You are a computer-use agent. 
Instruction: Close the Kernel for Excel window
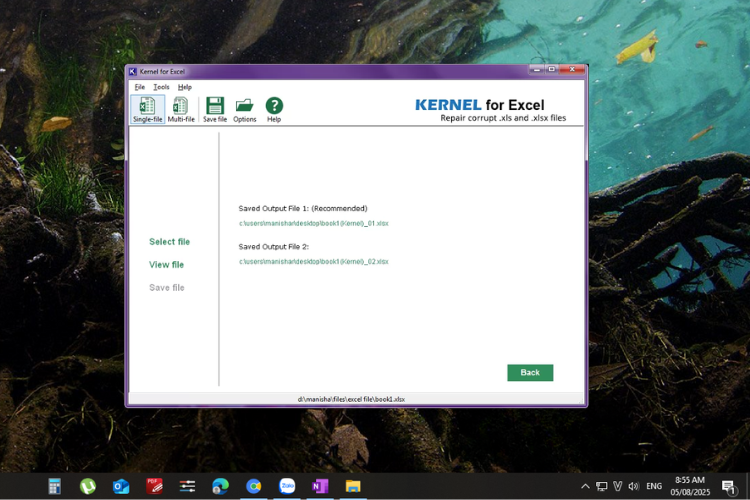572,69
